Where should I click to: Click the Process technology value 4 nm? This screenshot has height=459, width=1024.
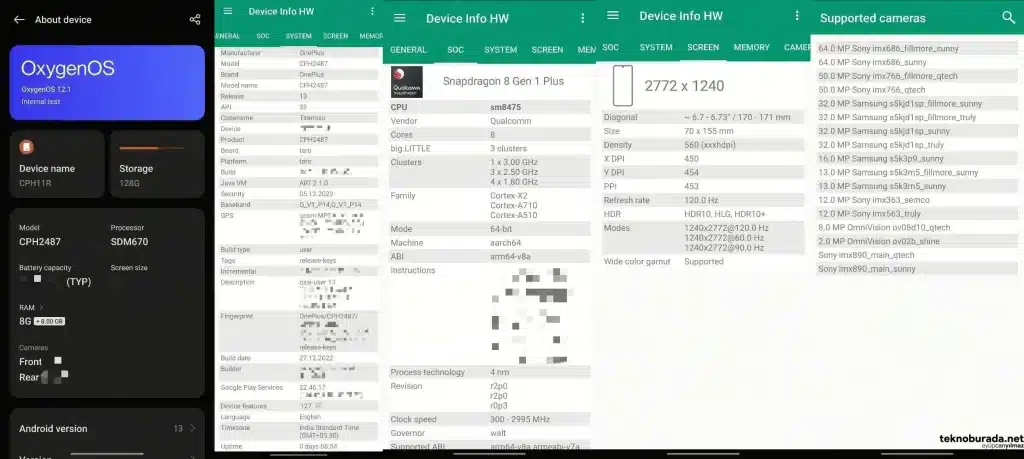pos(500,372)
